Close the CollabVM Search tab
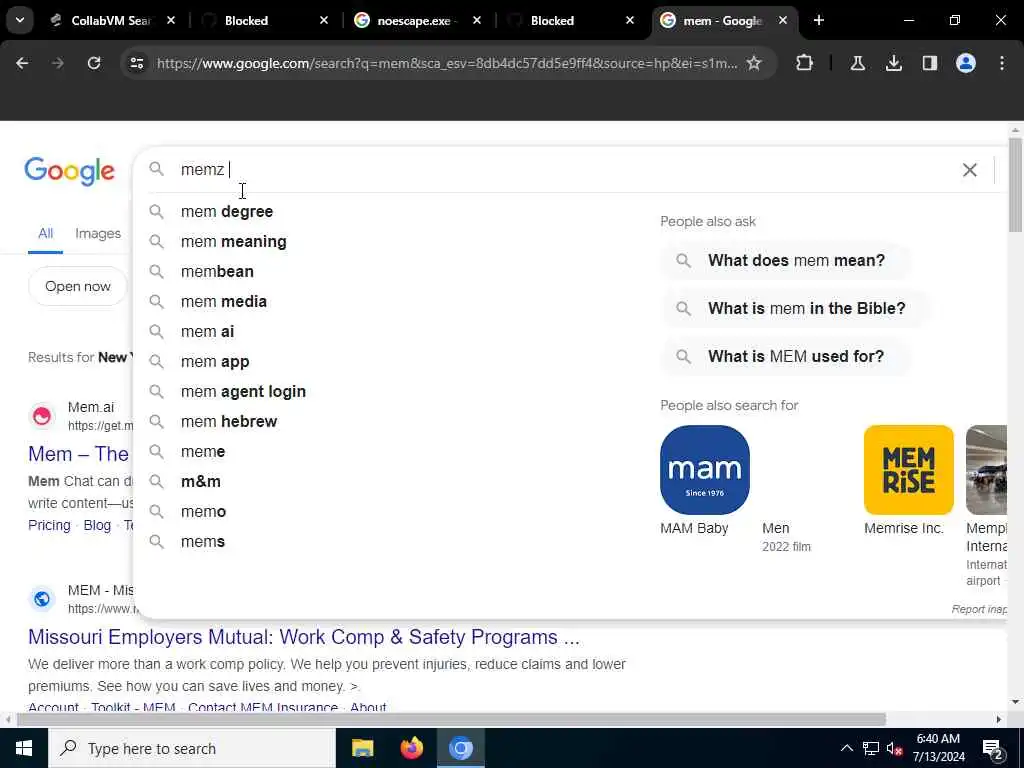Screen dimensions: 1024x768 pos(170,21)
